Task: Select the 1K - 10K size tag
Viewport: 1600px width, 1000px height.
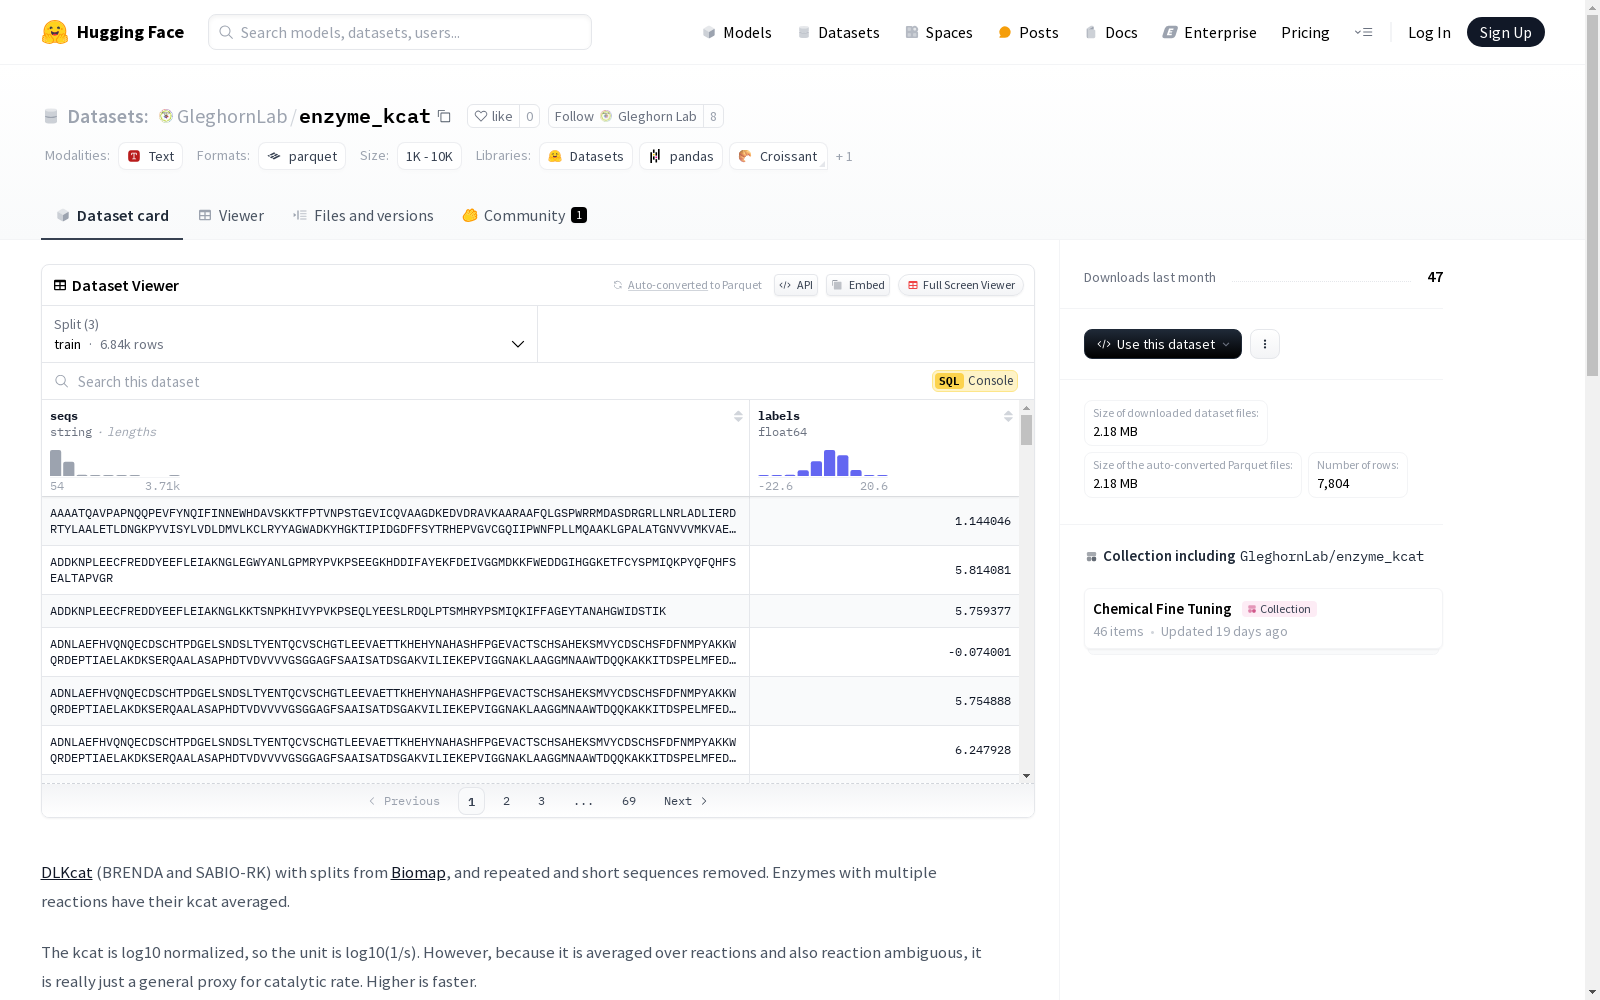Action: pyautogui.click(x=429, y=156)
